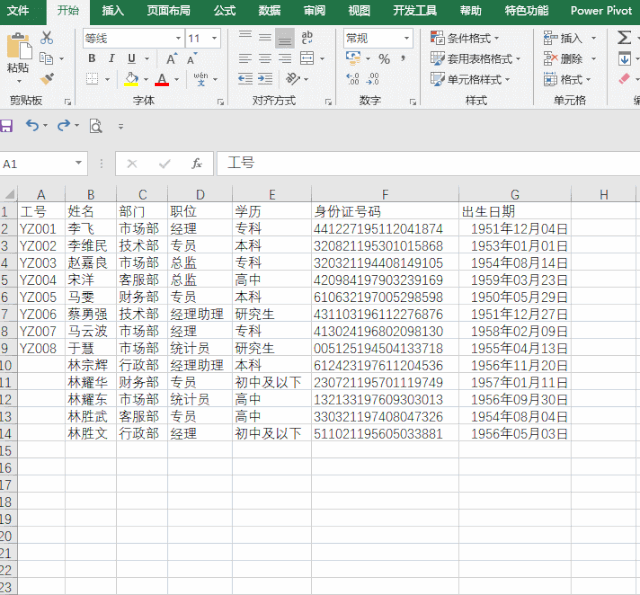640x595 pixels.
Task: Click the 删除 cells button
Action: (x=563, y=59)
